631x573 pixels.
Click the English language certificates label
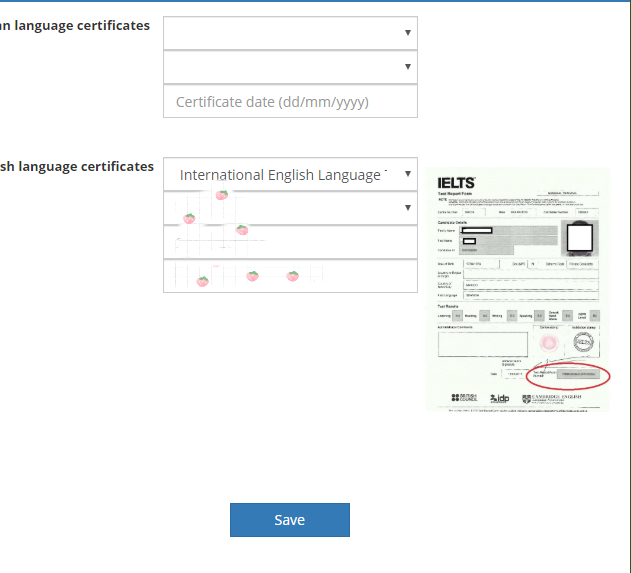(x=77, y=166)
